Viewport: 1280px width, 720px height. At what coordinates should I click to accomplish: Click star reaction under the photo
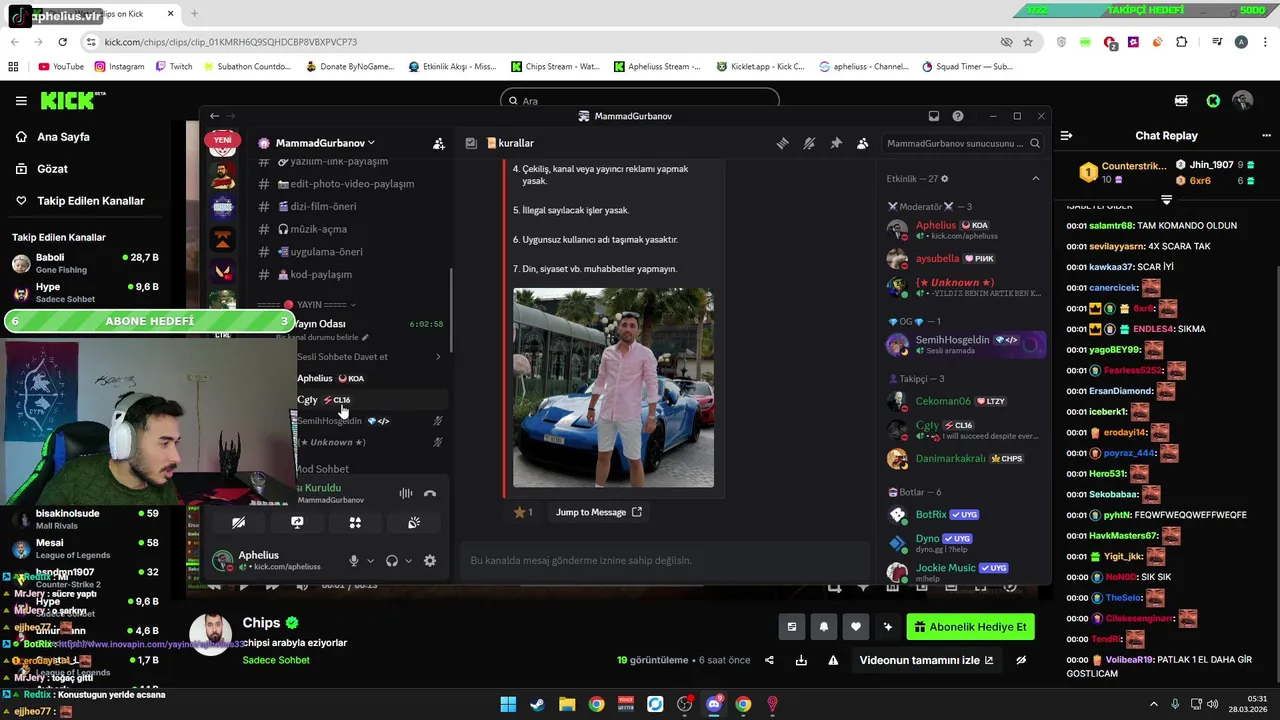pyautogui.click(x=524, y=512)
